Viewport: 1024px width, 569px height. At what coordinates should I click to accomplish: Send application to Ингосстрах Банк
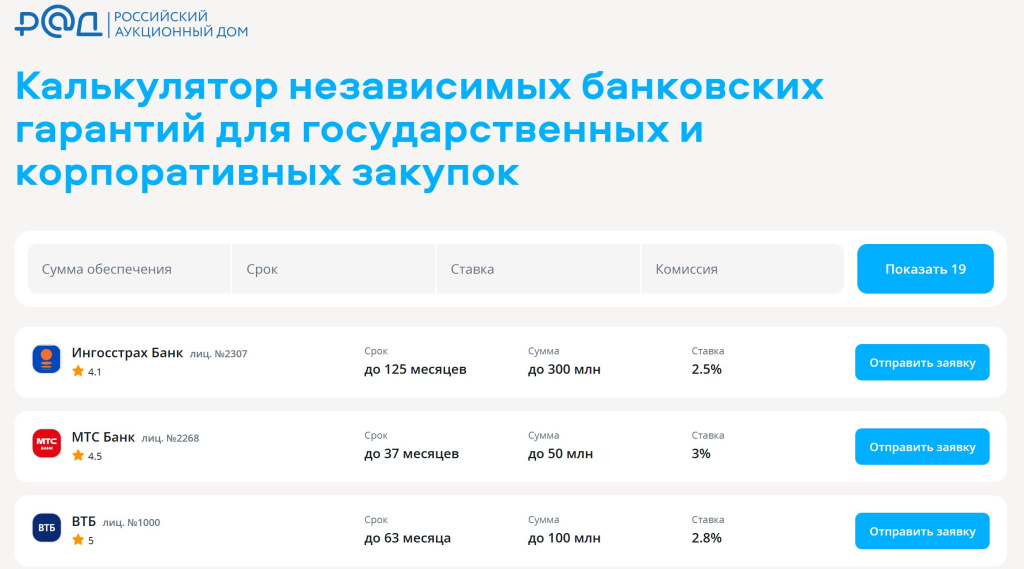[x=922, y=363]
